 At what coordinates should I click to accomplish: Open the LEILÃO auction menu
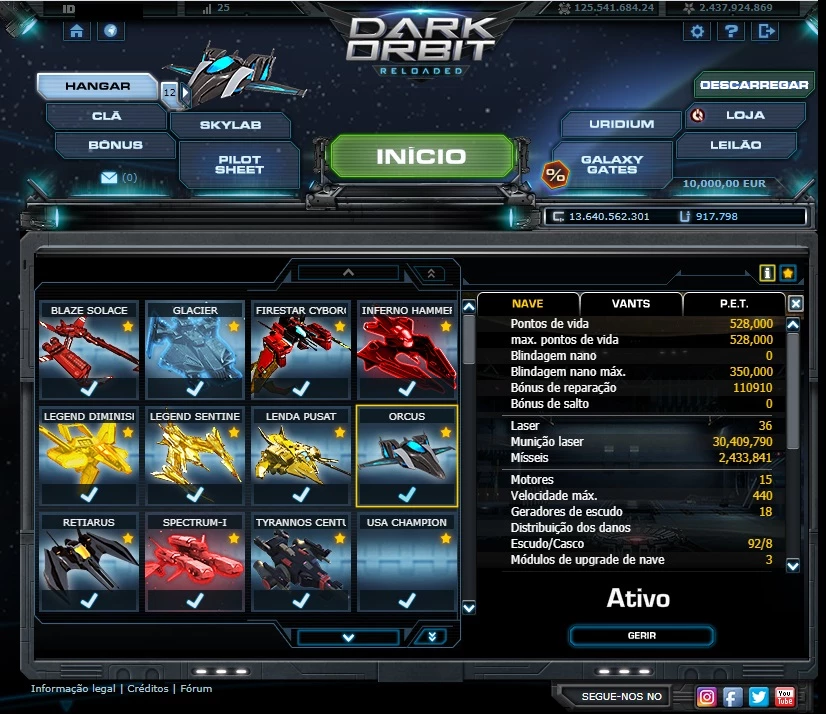click(735, 145)
